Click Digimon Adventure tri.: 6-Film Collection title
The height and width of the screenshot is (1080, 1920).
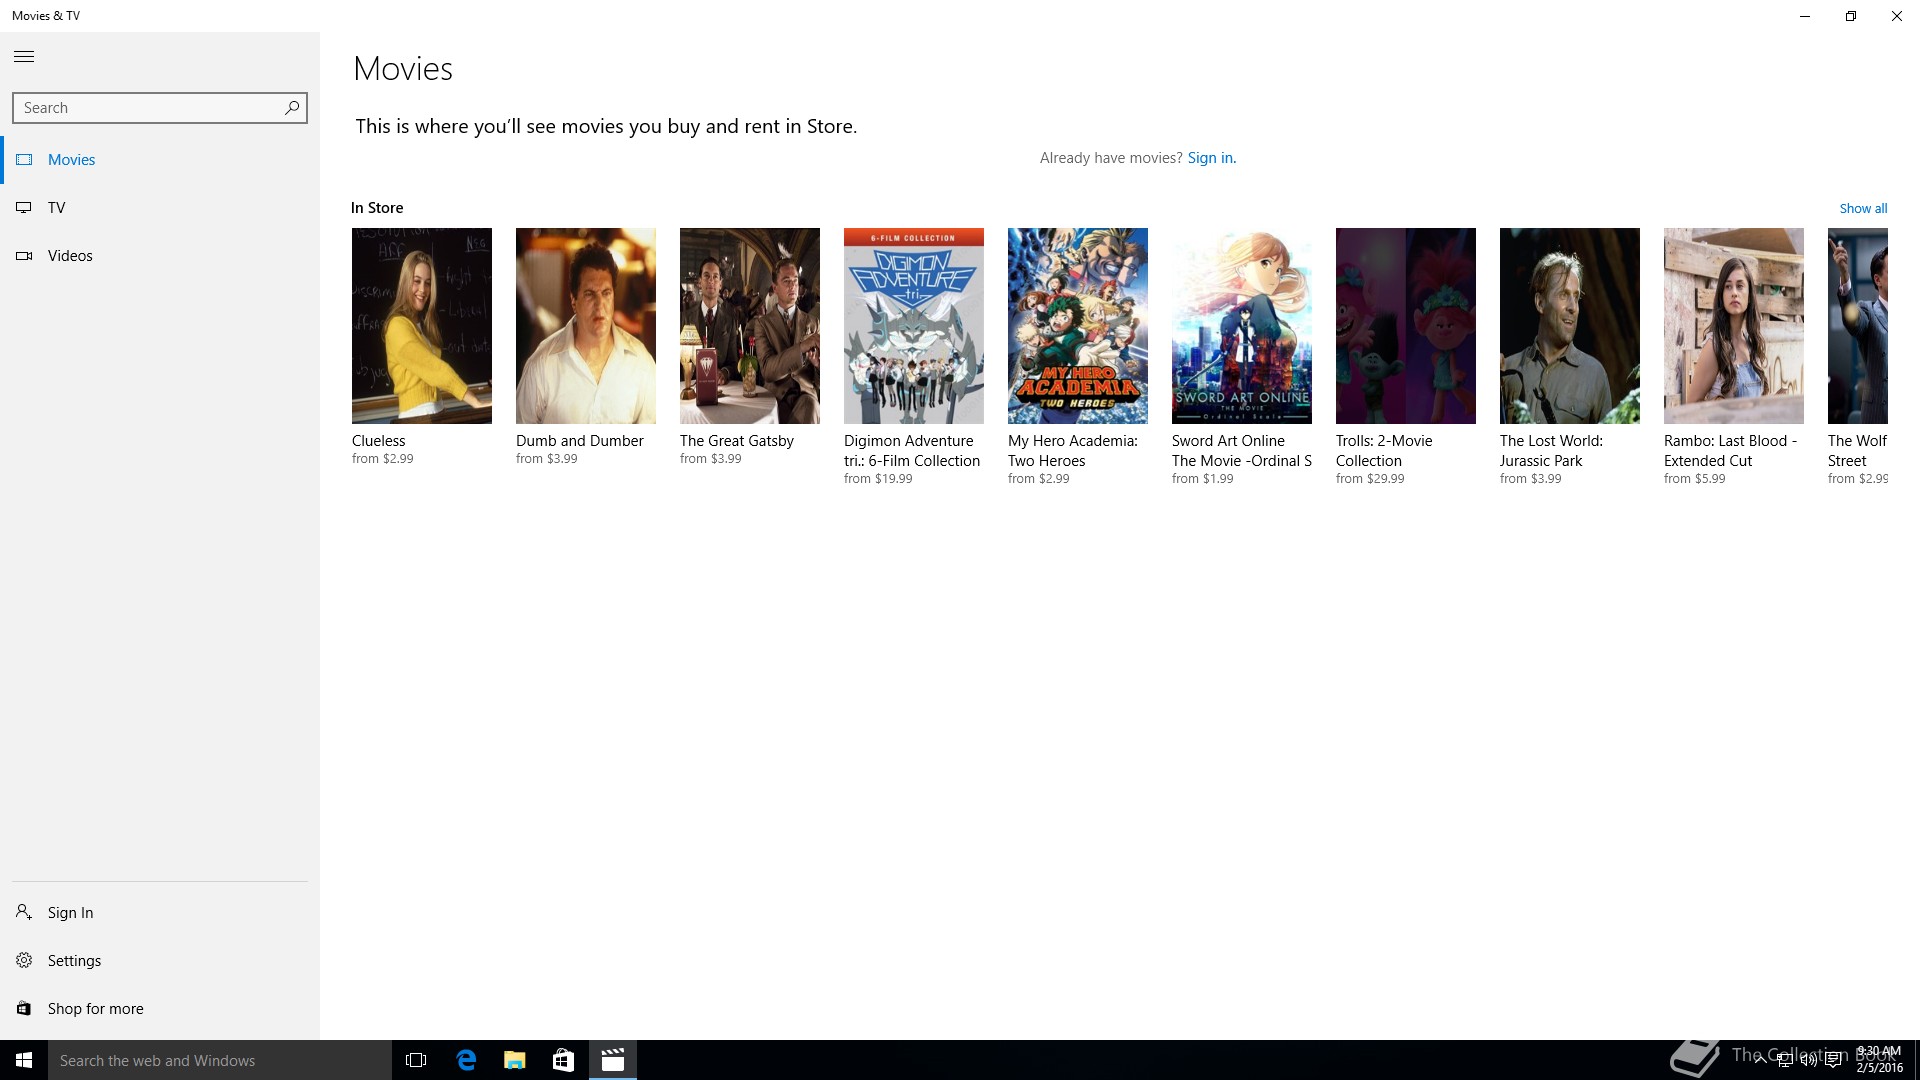point(912,451)
